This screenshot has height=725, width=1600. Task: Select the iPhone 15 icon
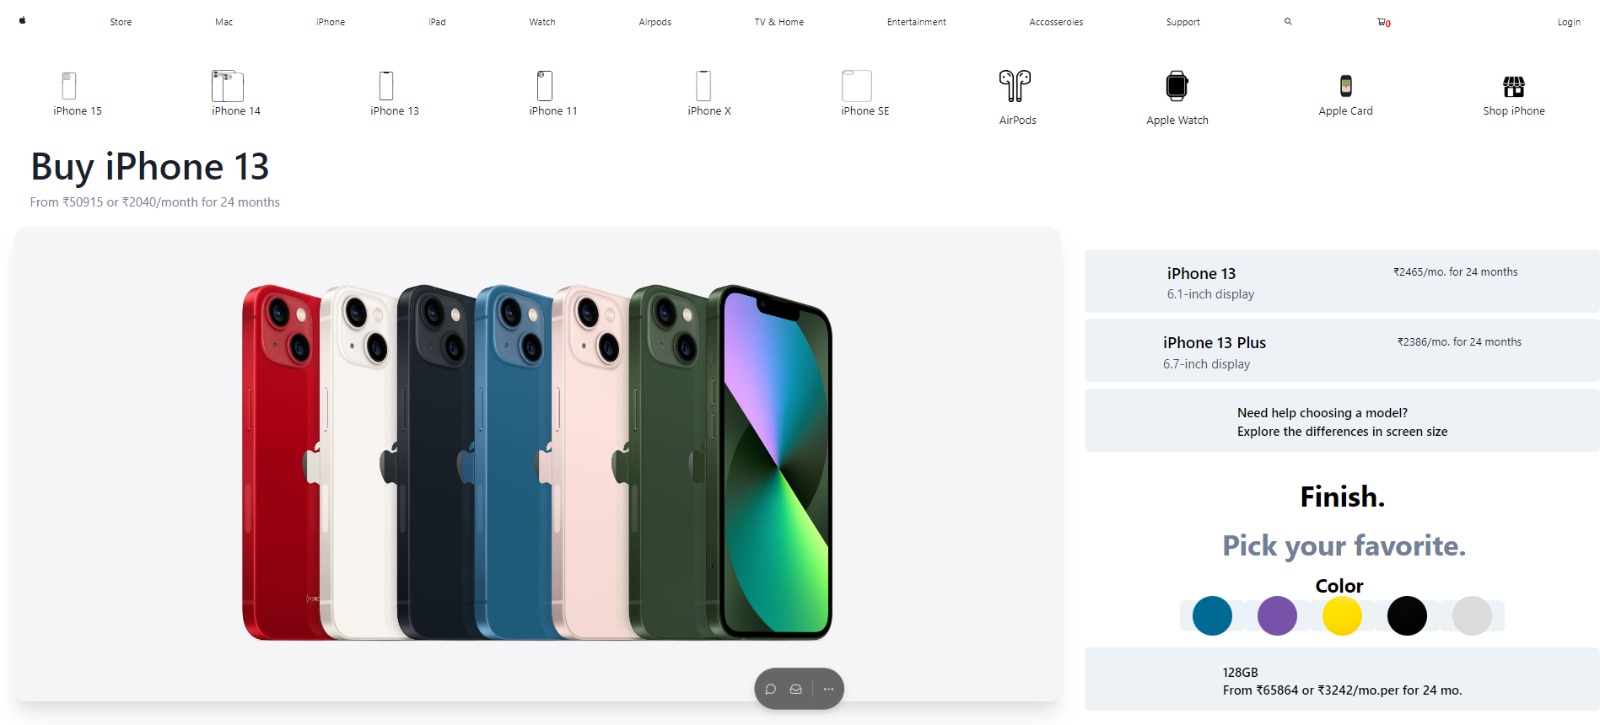69,86
